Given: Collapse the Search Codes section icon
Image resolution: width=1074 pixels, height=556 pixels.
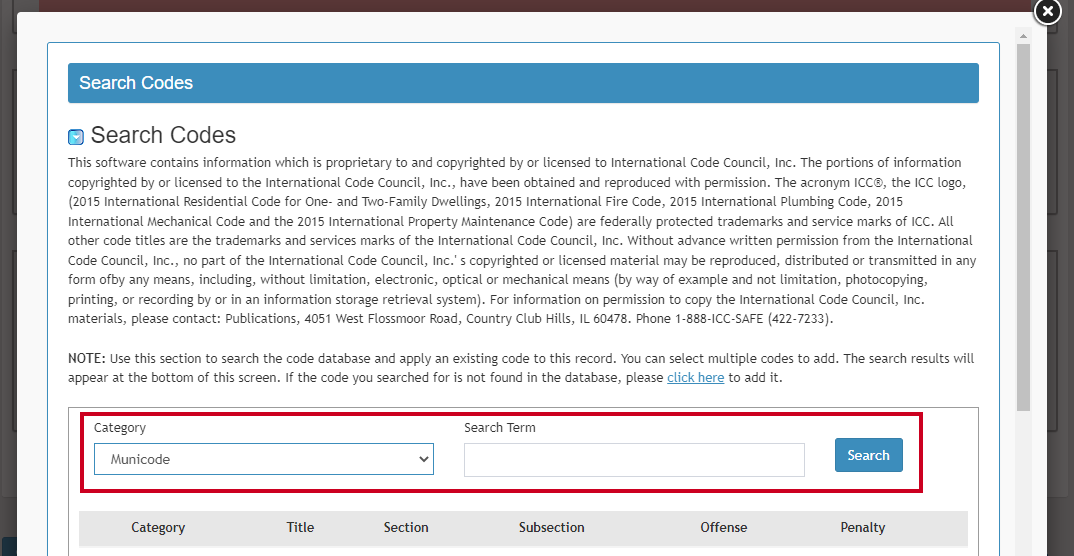Looking at the screenshot, I should point(76,137).
